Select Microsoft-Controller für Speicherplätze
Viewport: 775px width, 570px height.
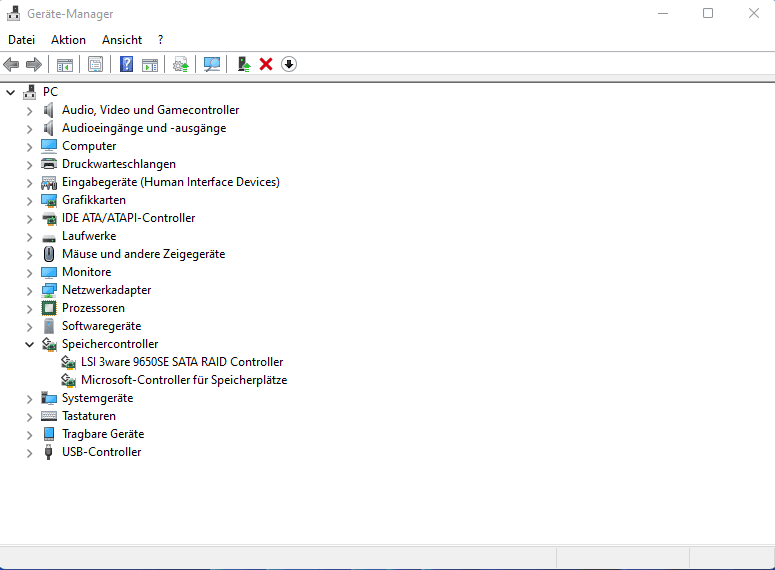pos(184,380)
